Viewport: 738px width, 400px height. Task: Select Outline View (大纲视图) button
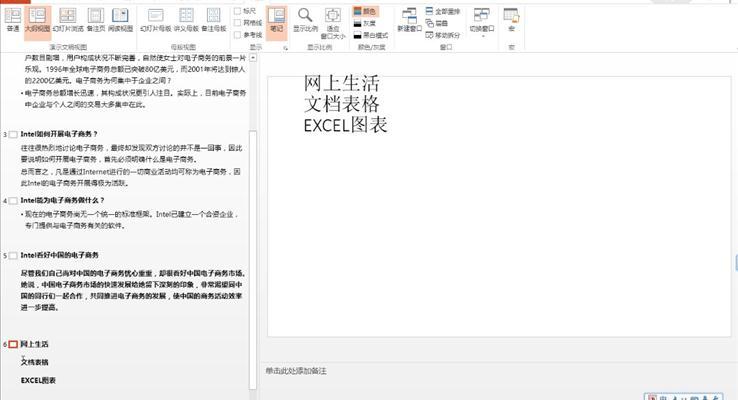coord(37,19)
